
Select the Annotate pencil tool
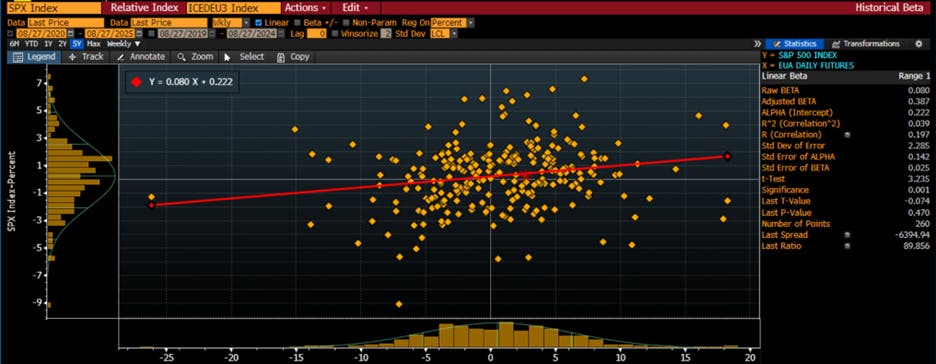click(x=140, y=57)
